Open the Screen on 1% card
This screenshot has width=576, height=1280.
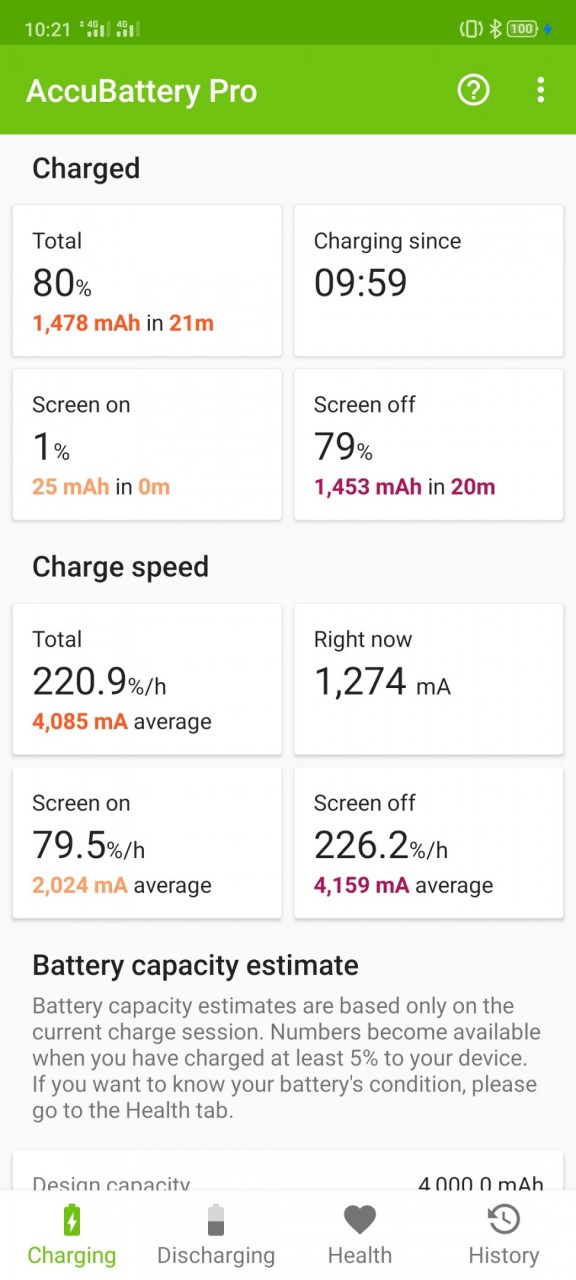[x=147, y=445]
